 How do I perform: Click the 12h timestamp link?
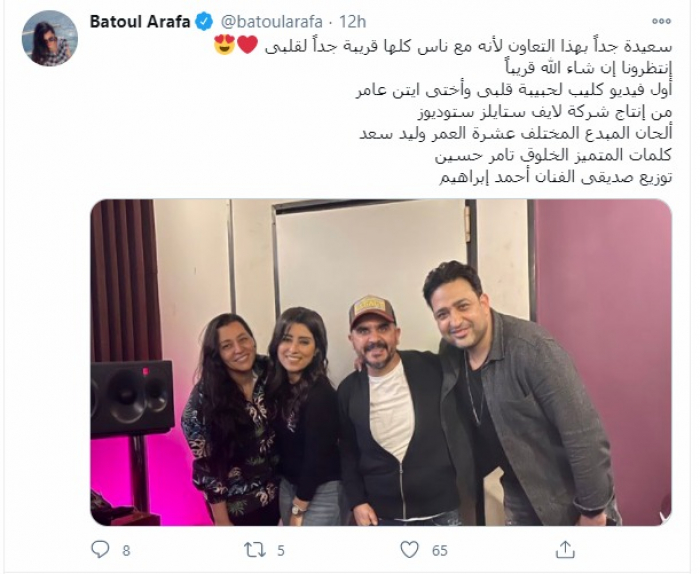pyautogui.click(x=353, y=21)
